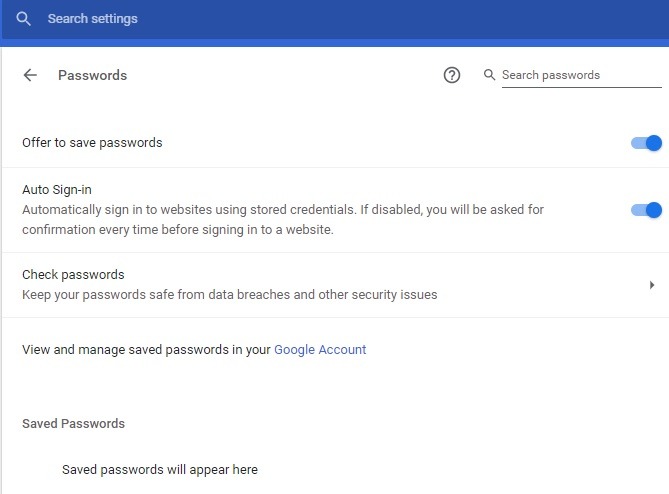Click empty area of the blue settings header

pos(450,19)
